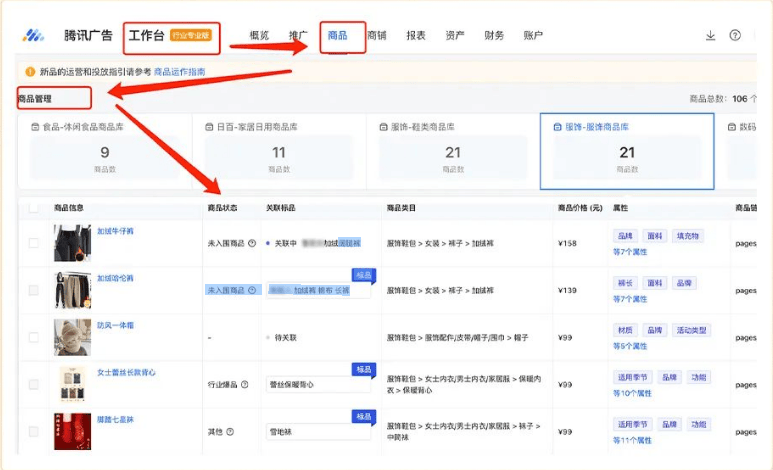Click the Tencent Ads logo icon
The height and width of the screenshot is (470, 773).
tap(34, 35)
